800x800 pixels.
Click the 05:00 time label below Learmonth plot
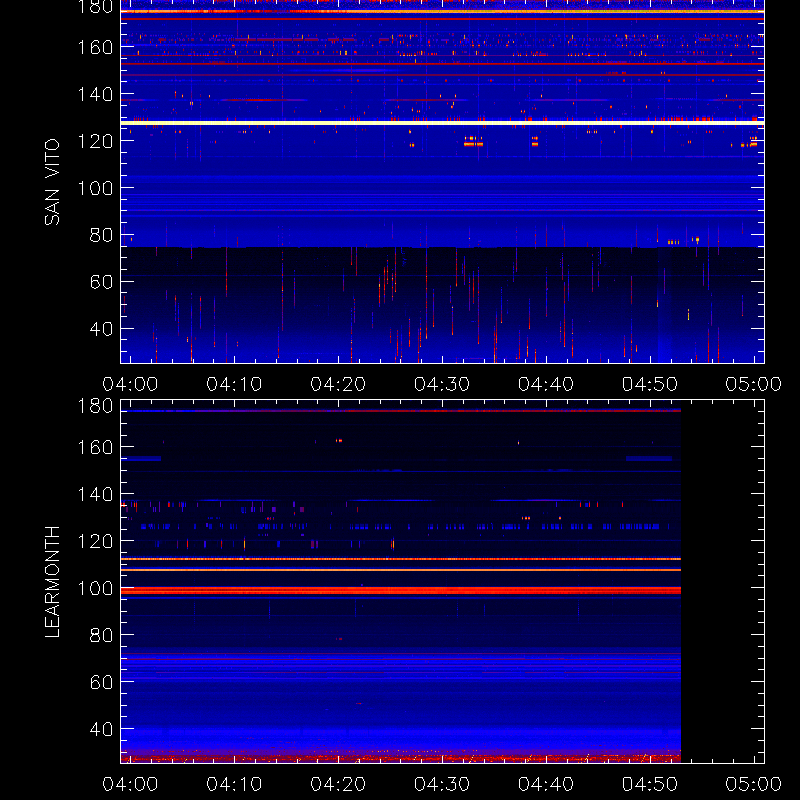pos(754,784)
